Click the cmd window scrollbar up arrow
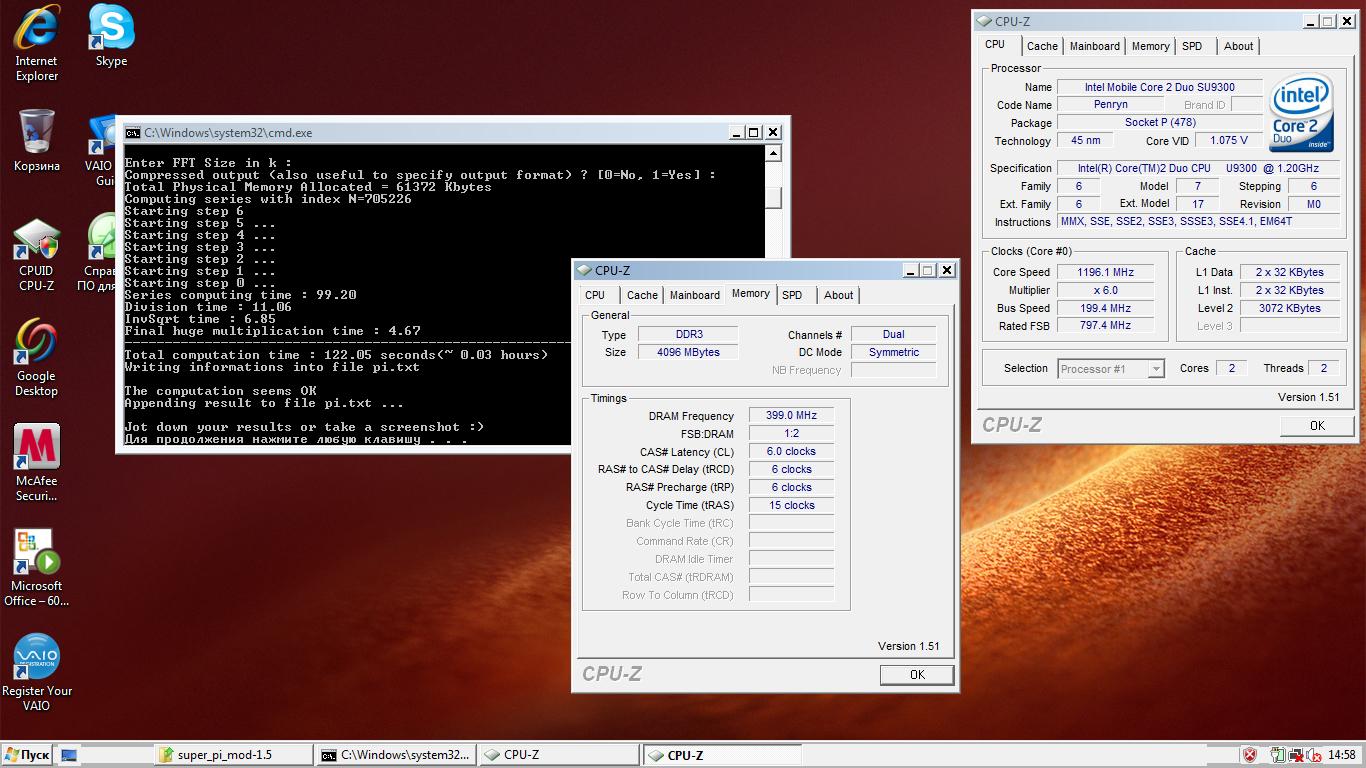This screenshot has height=768, width=1366. pos(773,153)
